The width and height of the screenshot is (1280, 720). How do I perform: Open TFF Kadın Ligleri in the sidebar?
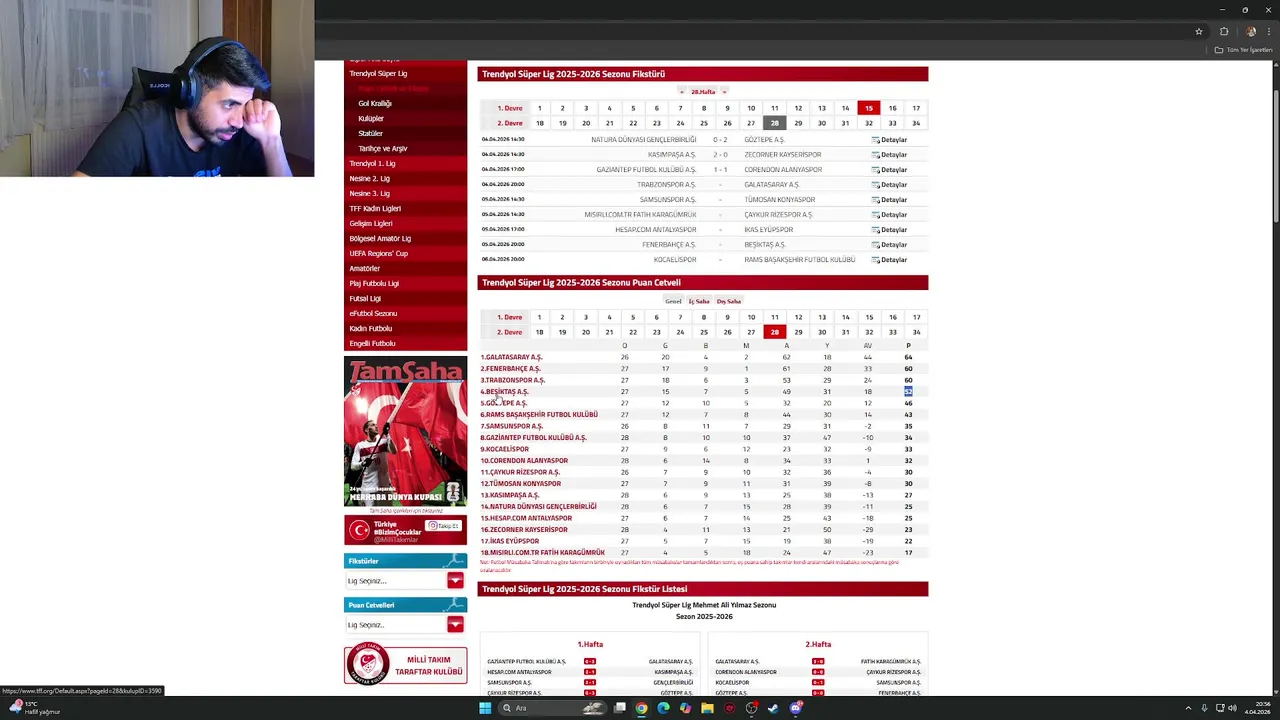point(375,209)
